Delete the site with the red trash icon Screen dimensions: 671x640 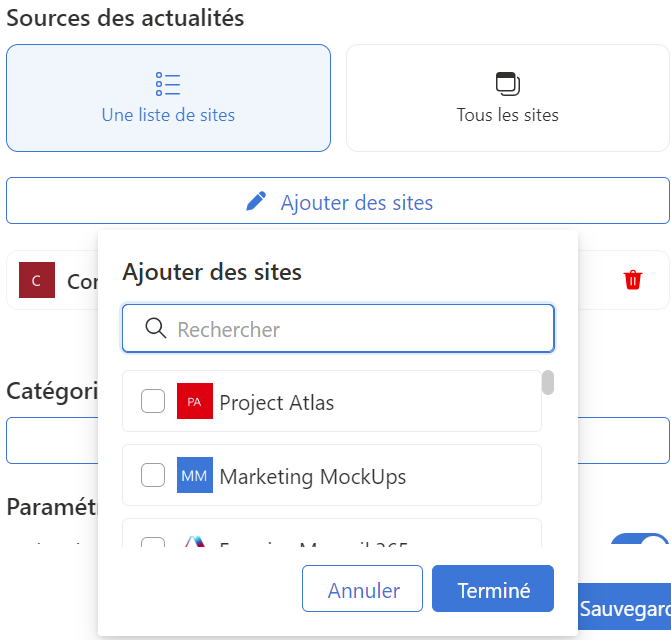click(632, 280)
